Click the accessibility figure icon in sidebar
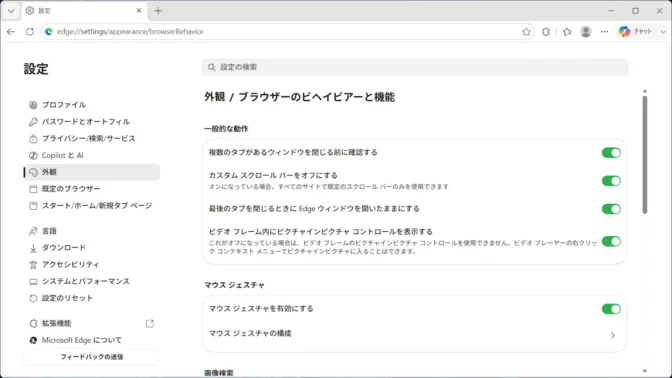672x378 pixels. [x=33, y=264]
